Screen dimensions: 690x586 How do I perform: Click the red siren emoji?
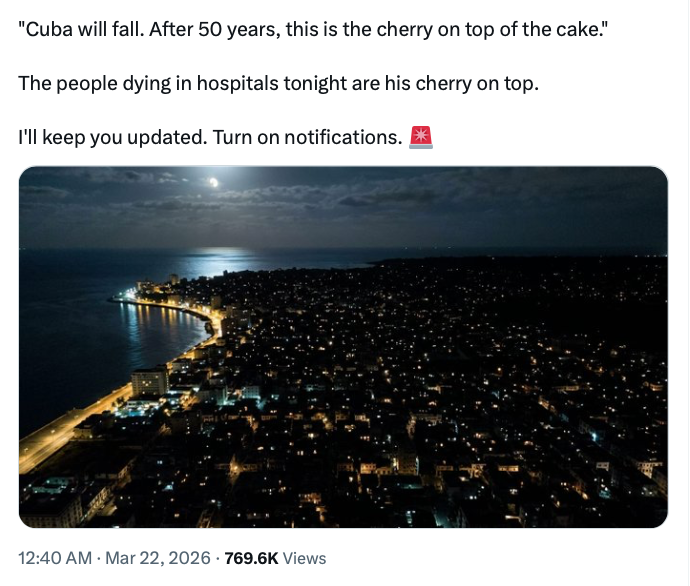[x=421, y=137]
